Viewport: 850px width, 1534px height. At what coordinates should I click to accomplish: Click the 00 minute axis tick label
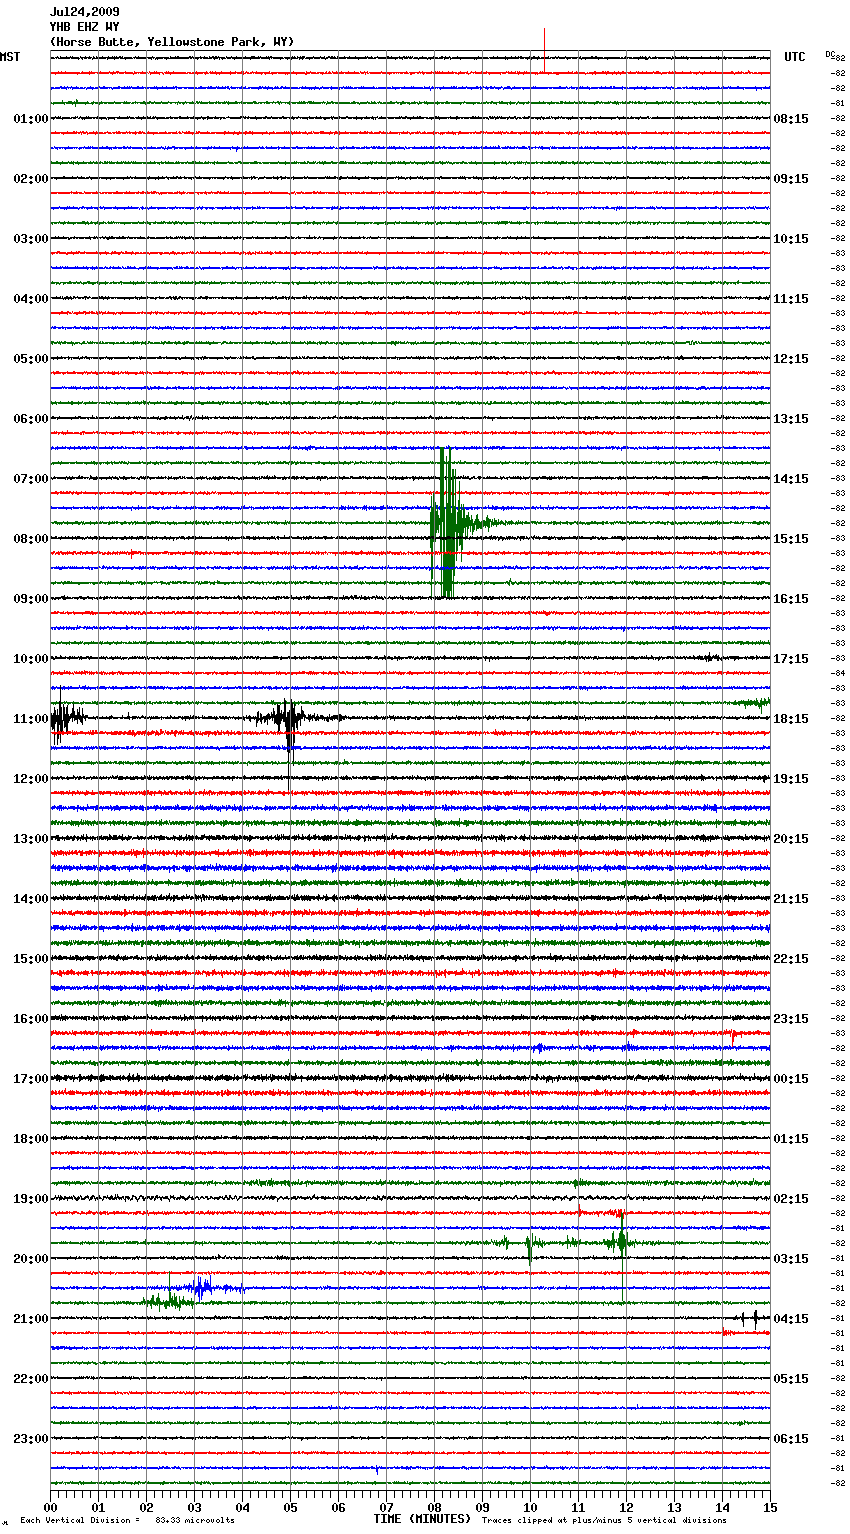pos(51,1507)
